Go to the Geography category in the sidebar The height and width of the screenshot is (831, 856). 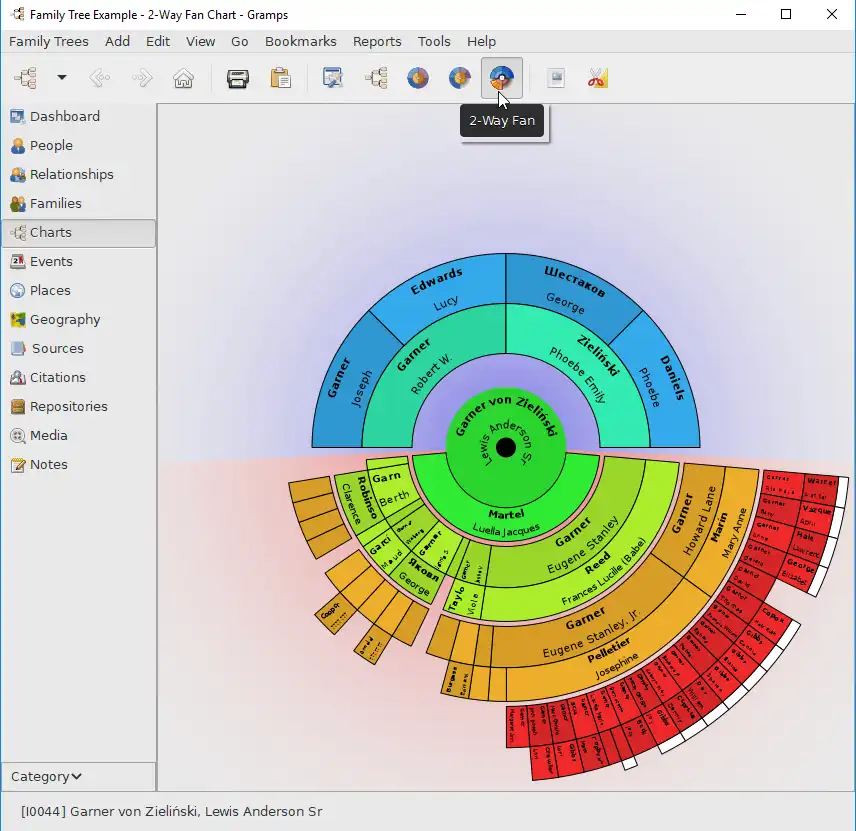tap(65, 319)
